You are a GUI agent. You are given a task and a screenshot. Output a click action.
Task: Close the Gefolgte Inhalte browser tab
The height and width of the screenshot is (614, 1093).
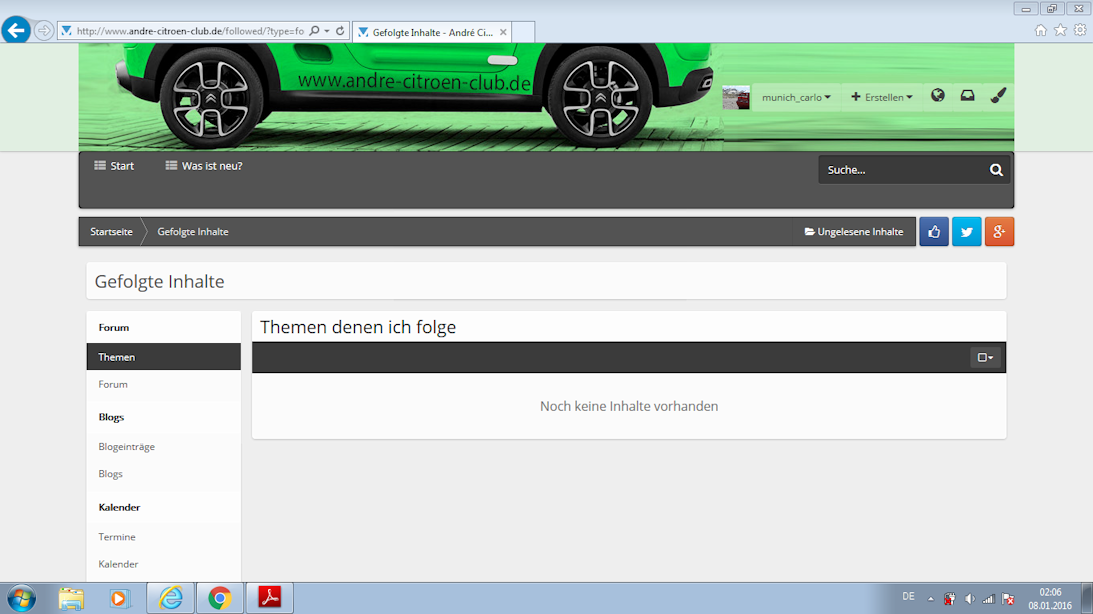tap(503, 32)
